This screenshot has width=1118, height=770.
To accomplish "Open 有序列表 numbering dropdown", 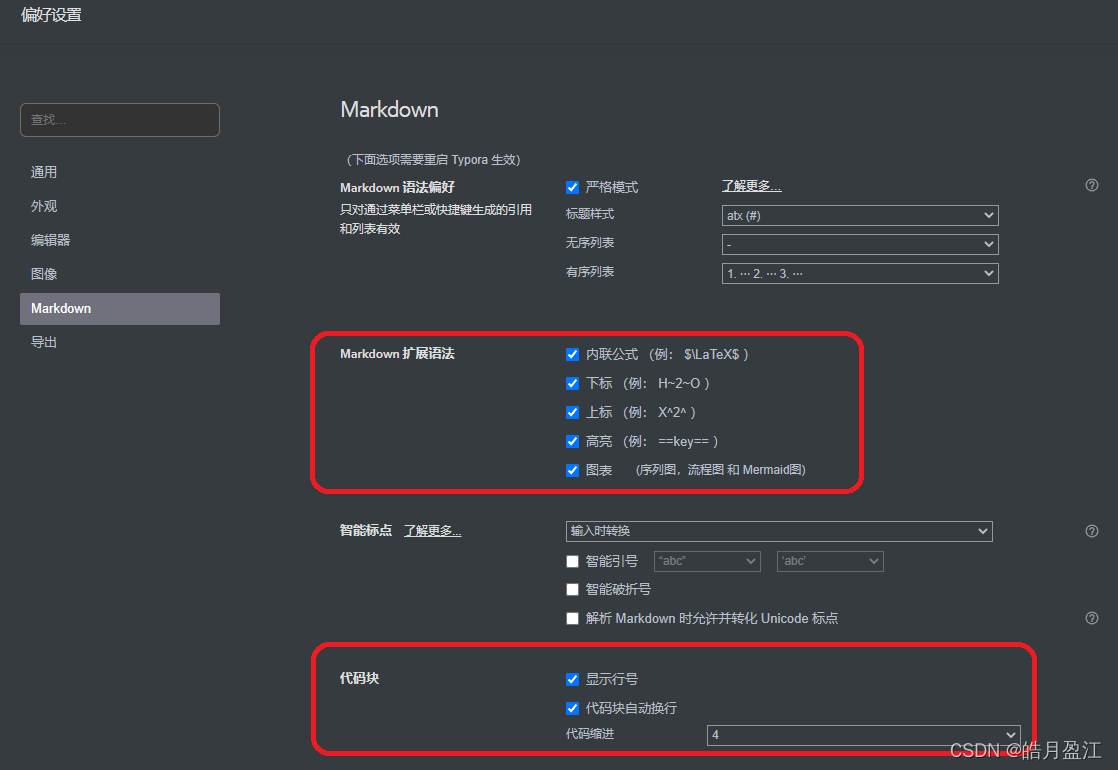I will (860, 274).
